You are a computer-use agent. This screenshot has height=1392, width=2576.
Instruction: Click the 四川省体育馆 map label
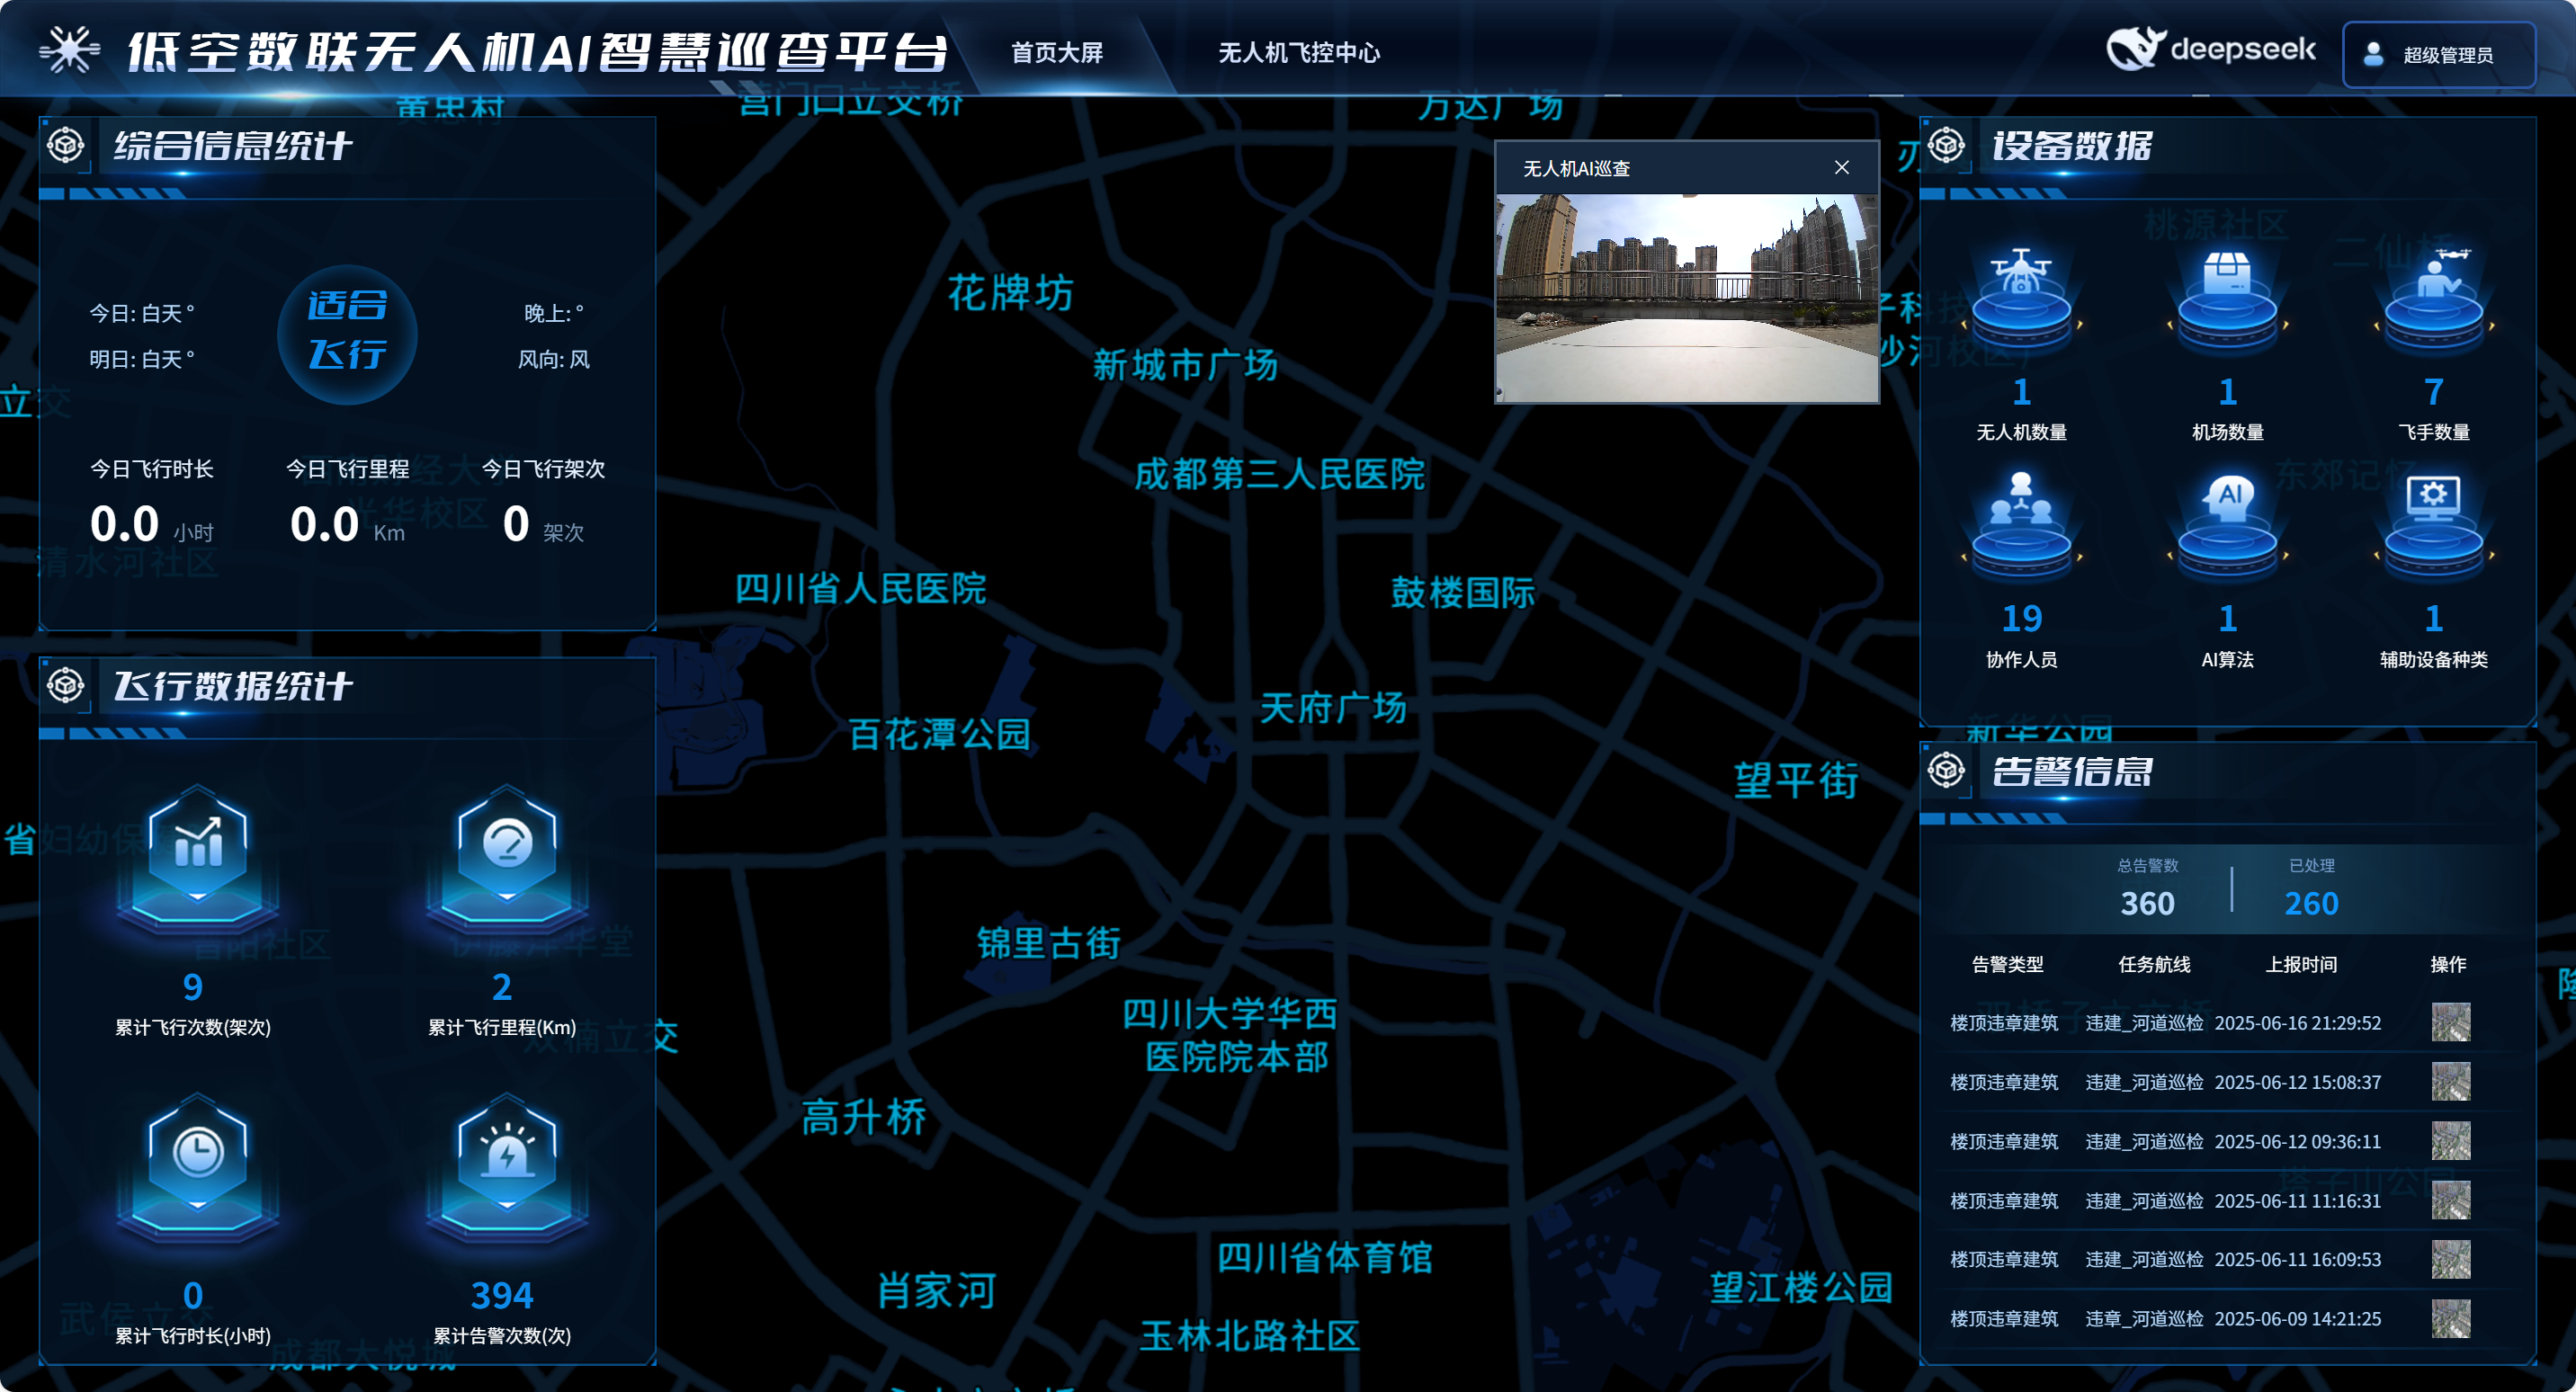pos(1324,1258)
